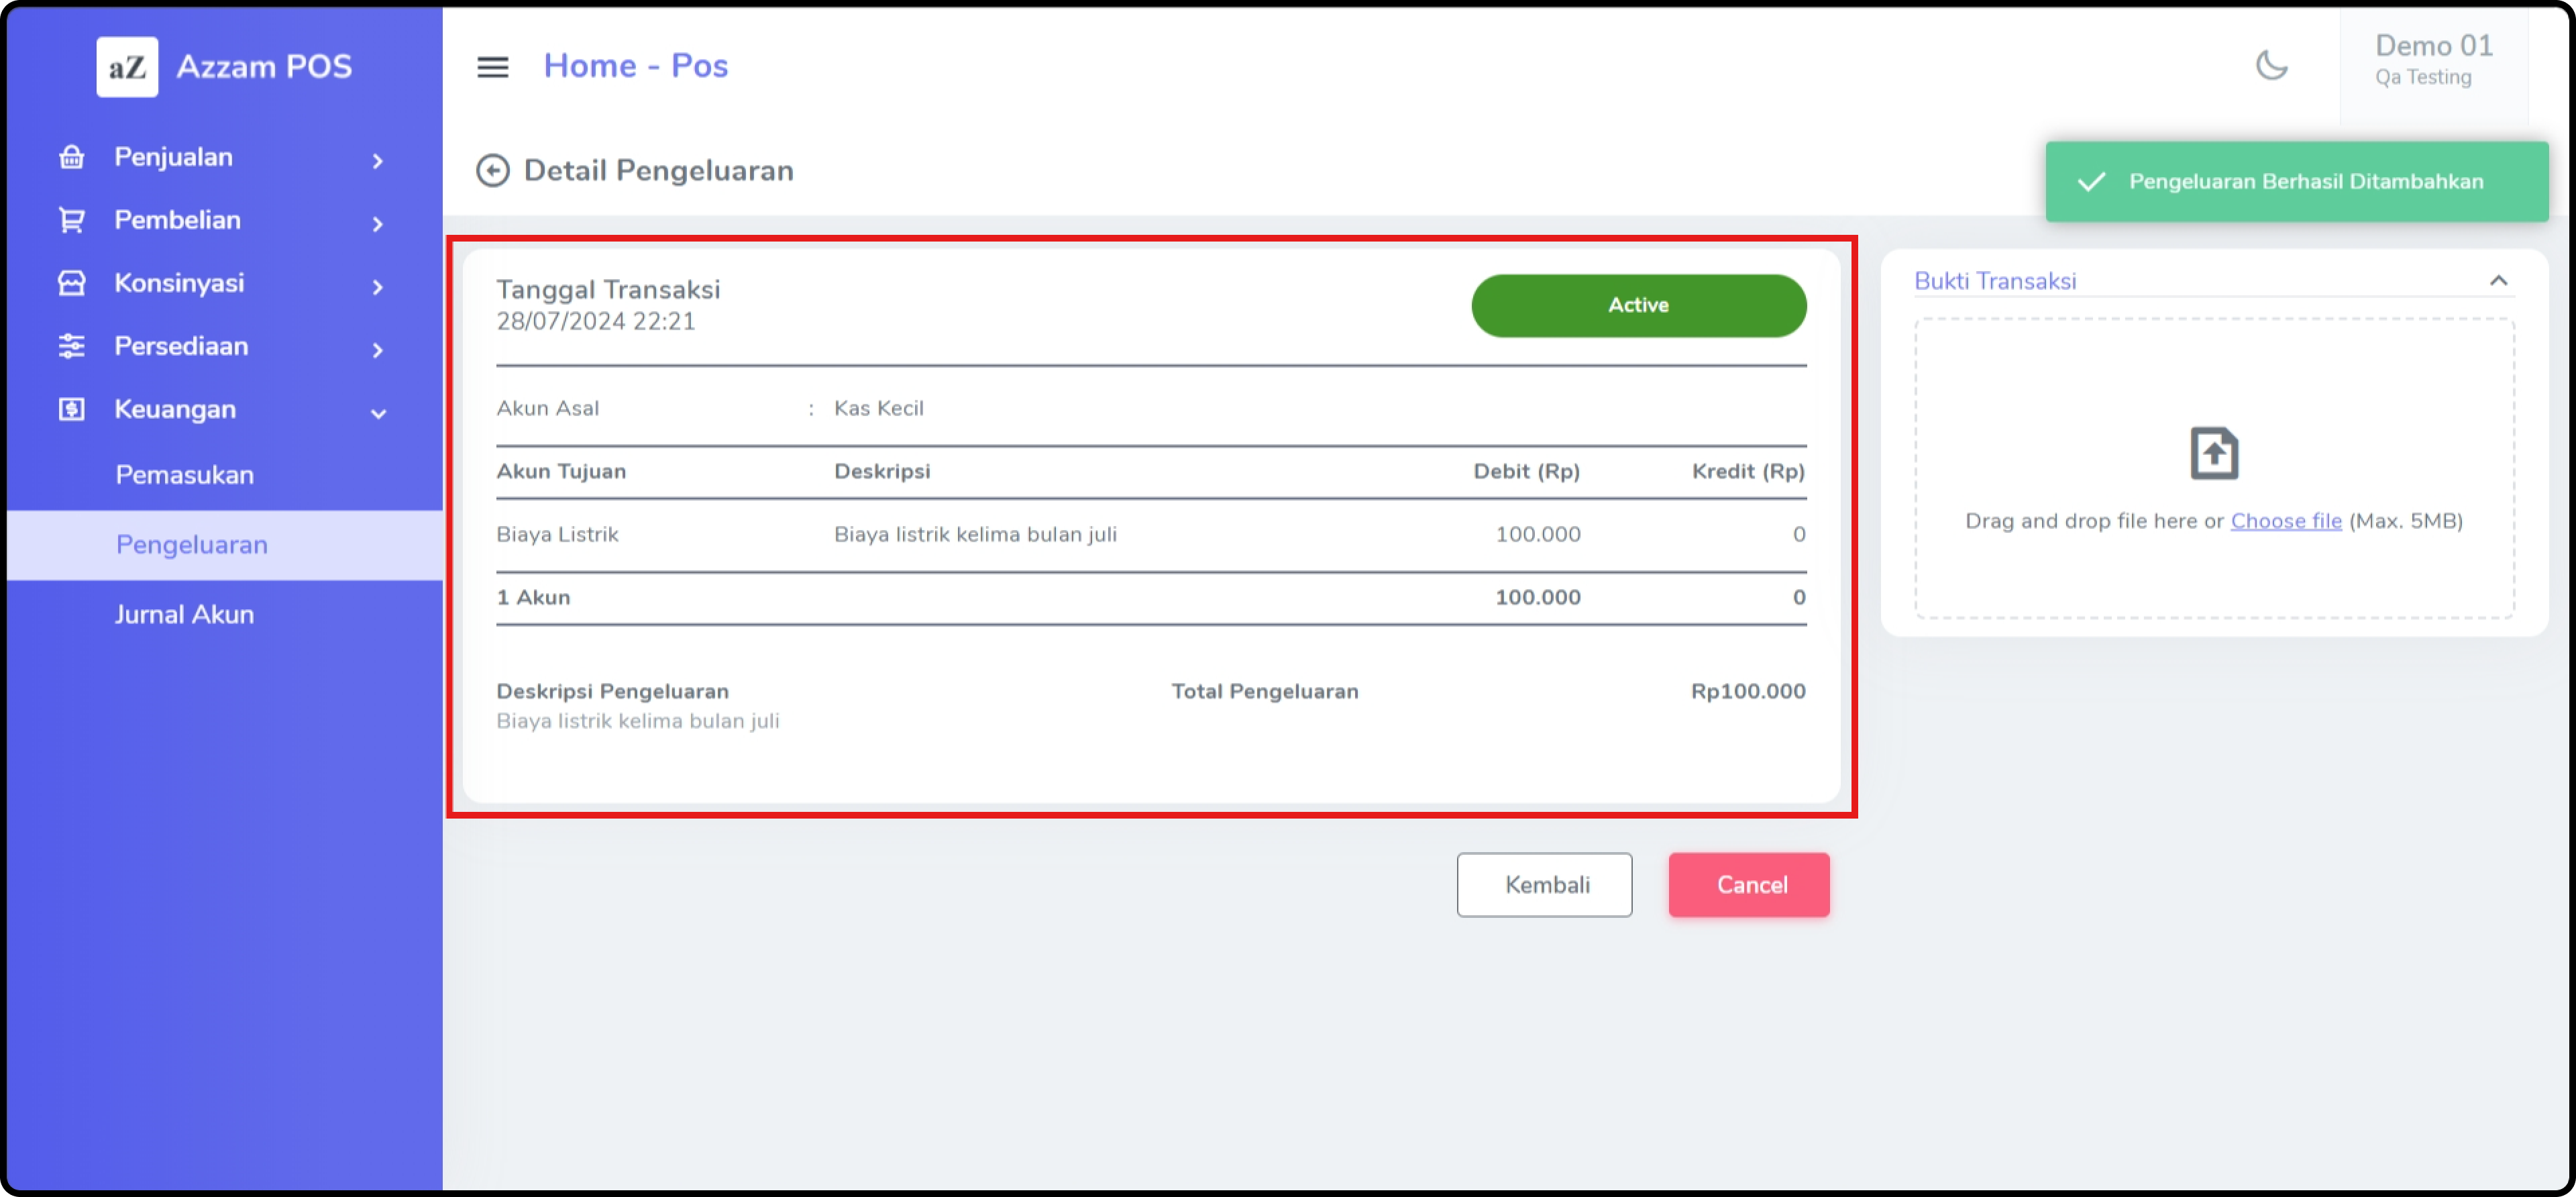This screenshot has height=1197, width=2576.
Task: Open the Jurnal Akun menu item
Action: pos(184,614)
